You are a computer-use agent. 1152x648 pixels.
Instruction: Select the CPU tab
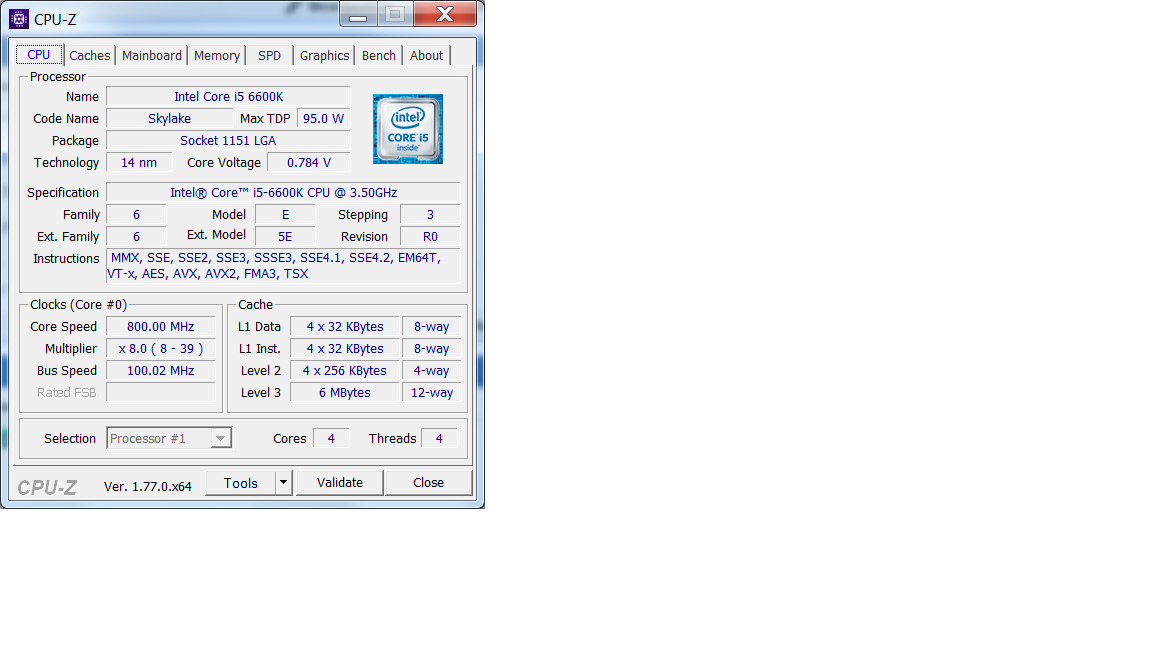pos(39,54)
